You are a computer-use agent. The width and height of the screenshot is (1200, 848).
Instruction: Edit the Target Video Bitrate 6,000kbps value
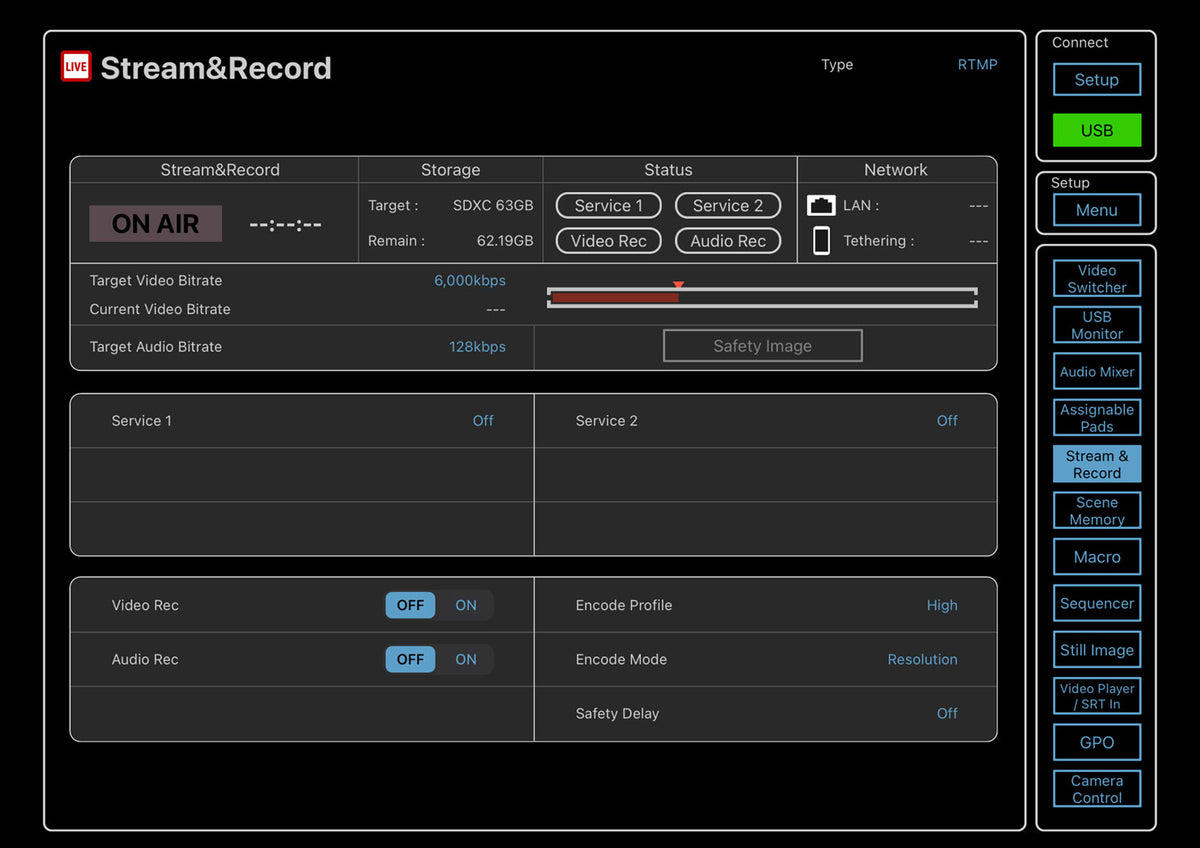(469, 281)
